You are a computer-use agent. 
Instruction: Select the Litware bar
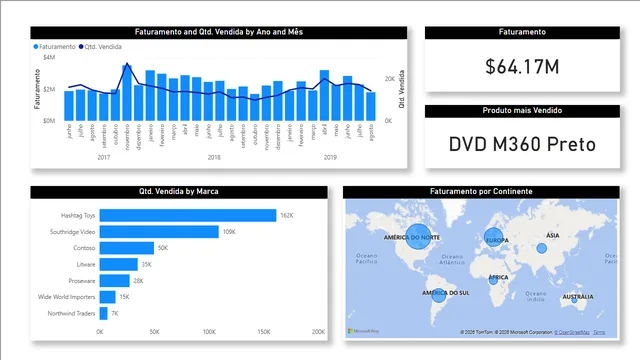click(x=119, y=264)
